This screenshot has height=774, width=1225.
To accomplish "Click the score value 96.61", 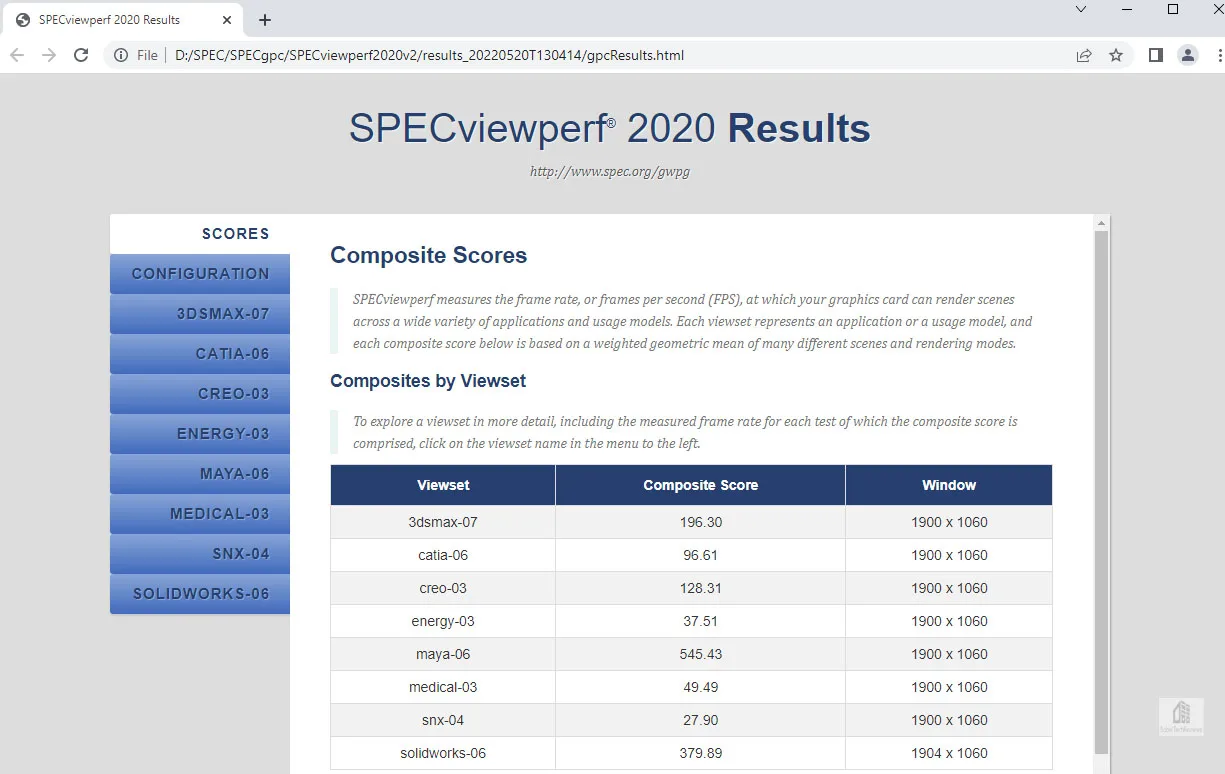I will click(x=700, y=555).
